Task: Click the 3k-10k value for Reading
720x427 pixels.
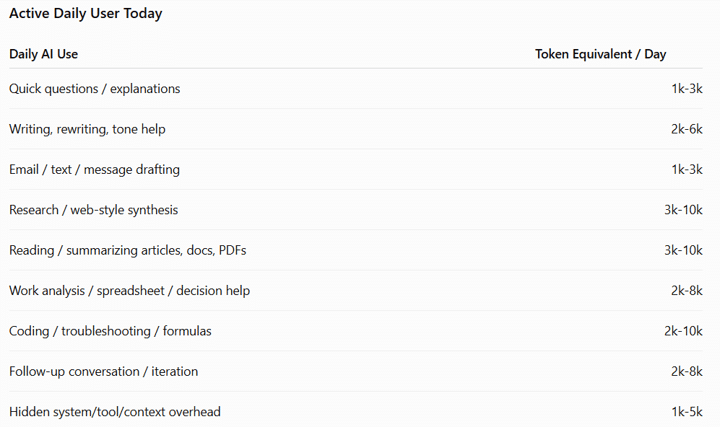Action: 683,250
